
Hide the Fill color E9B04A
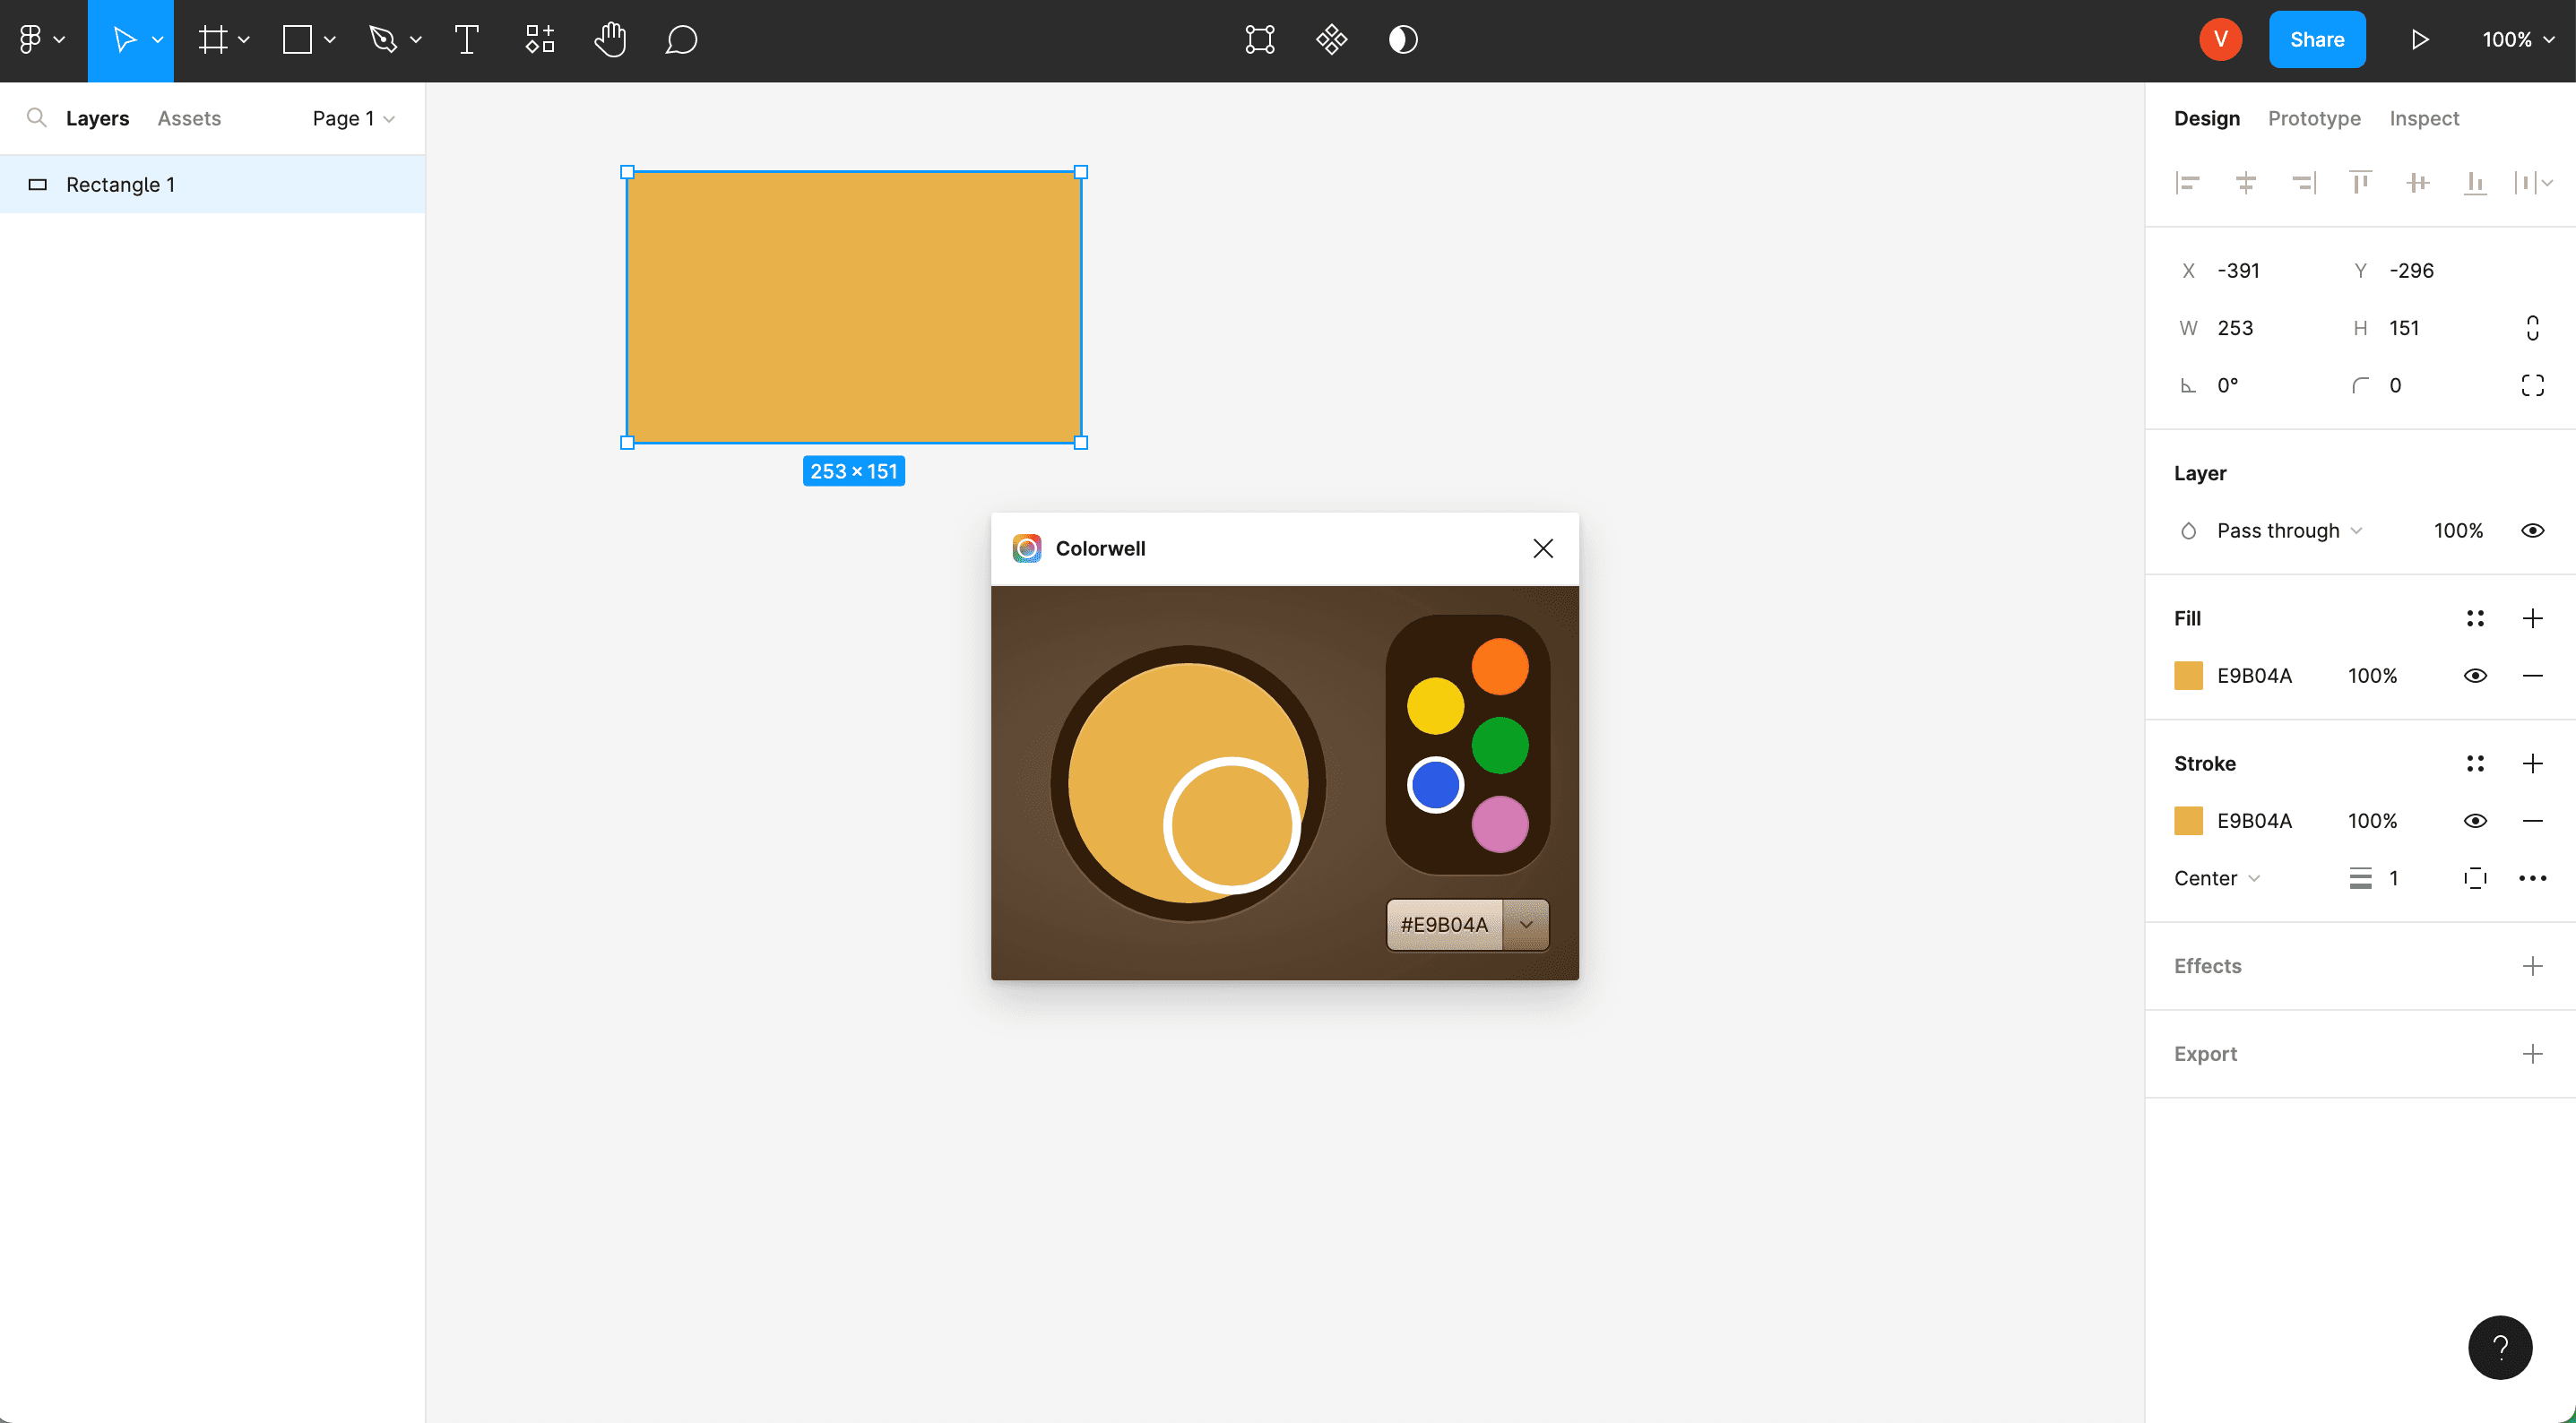(x=2476, y=675)
